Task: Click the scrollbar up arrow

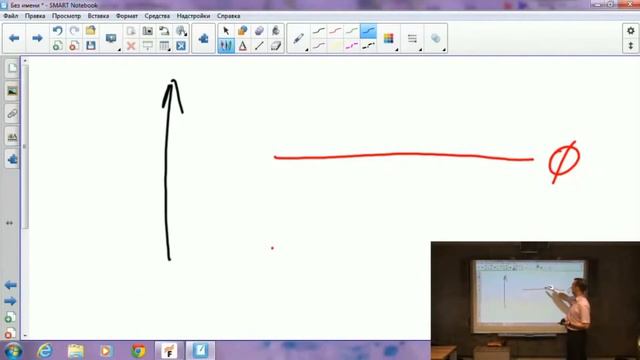Action: coord(25,61)
